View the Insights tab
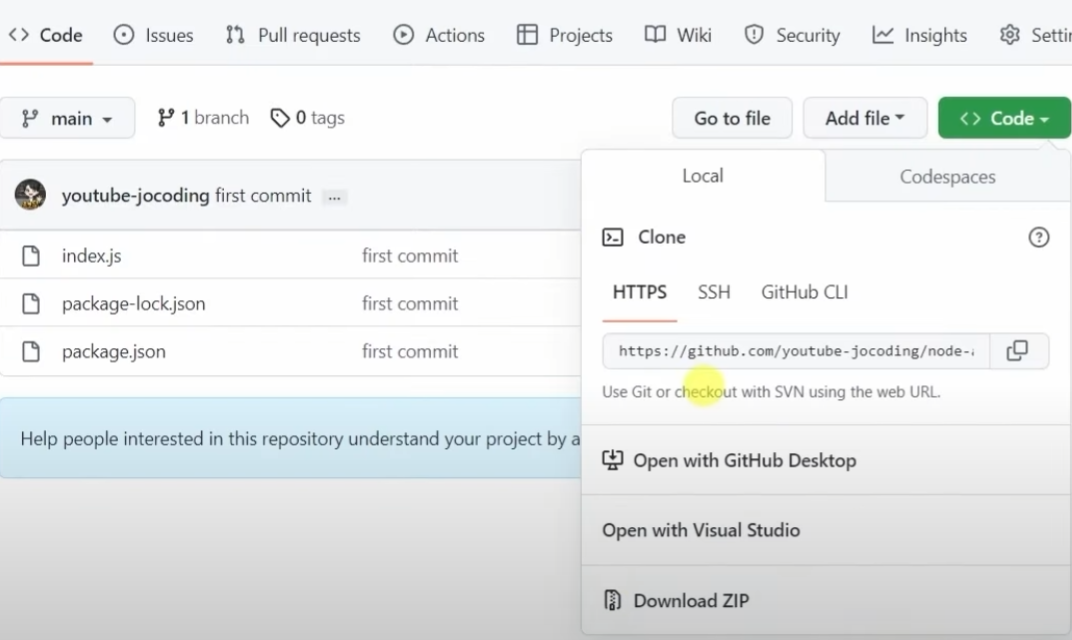The height and width of the screenshot is (640, 1072). [920, 35]
